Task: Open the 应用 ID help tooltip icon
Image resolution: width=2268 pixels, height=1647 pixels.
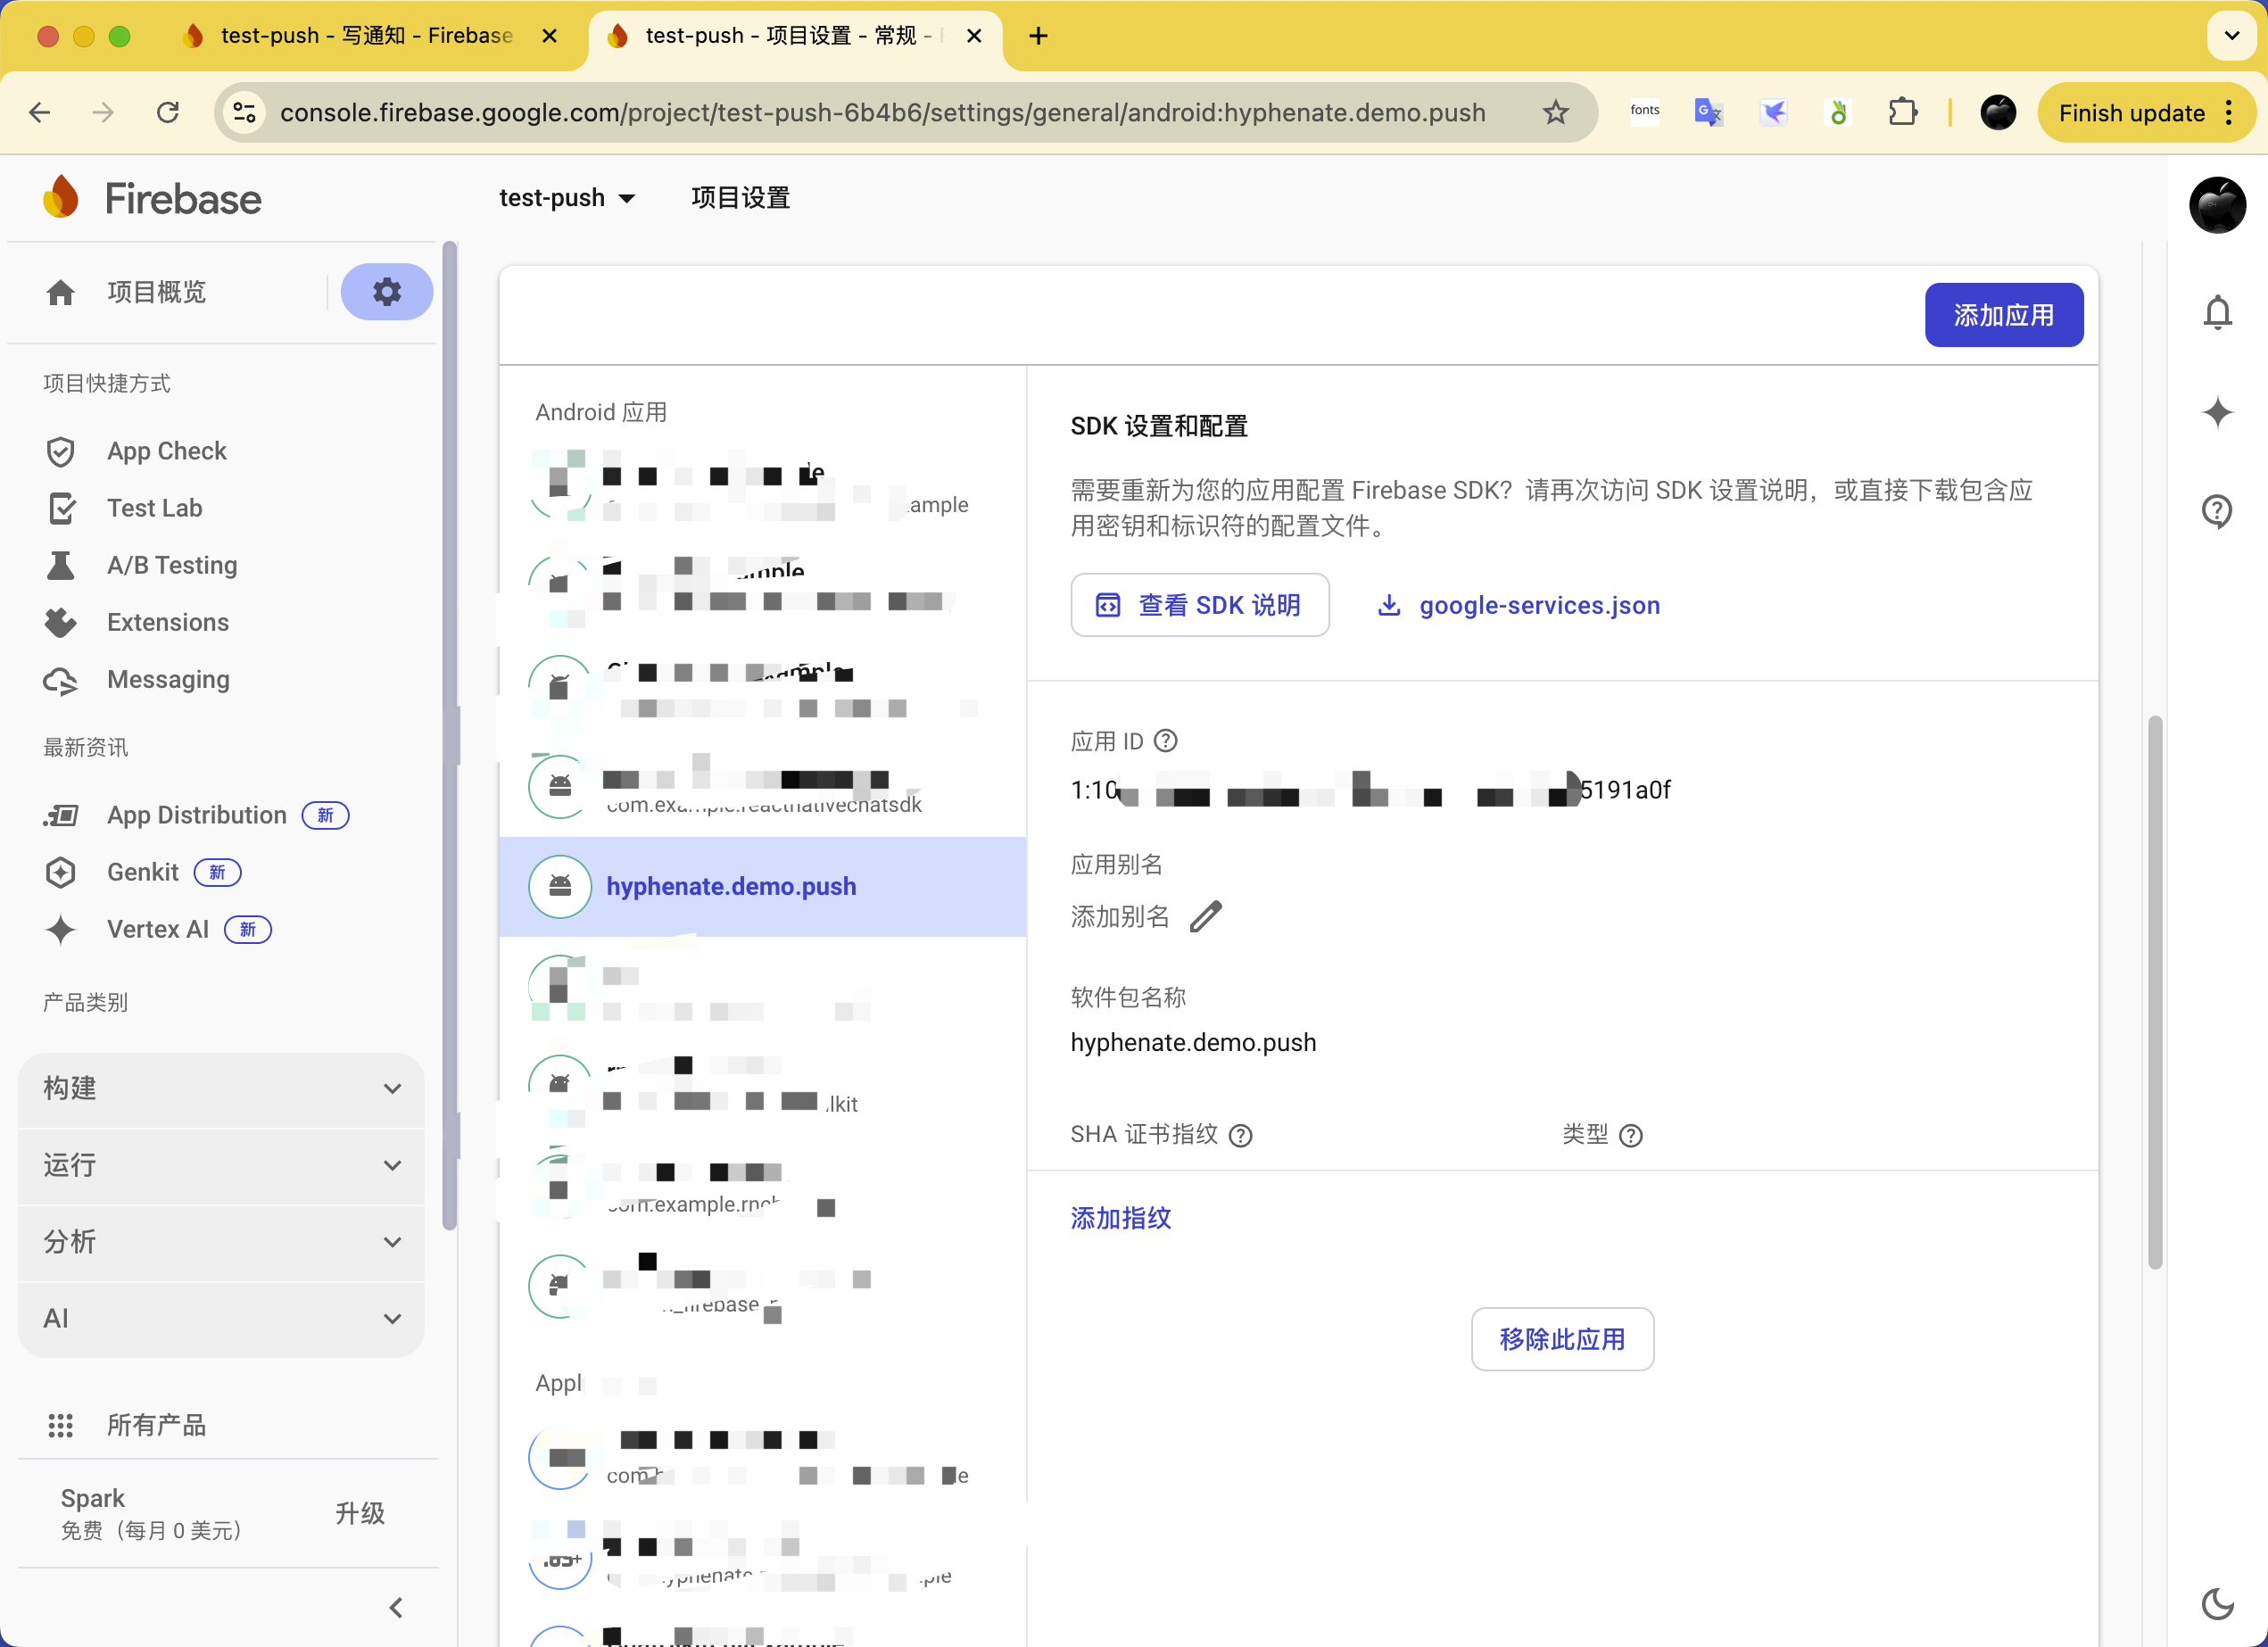Action: tap(1165, 741)
